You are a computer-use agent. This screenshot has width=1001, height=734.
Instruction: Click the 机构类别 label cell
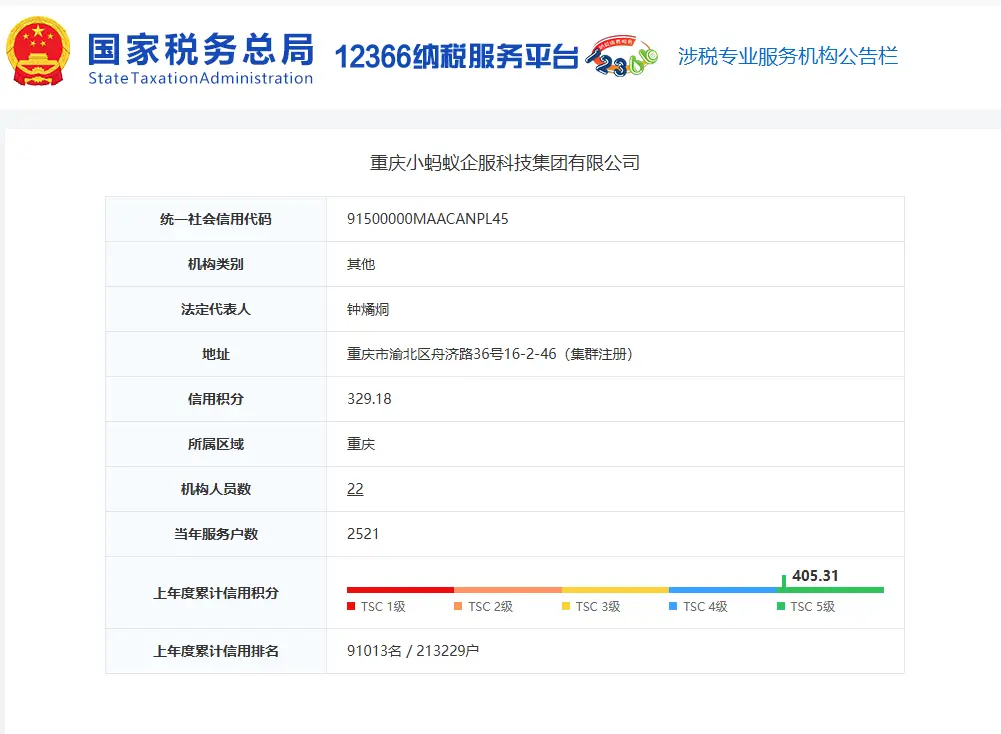point(216,264)
